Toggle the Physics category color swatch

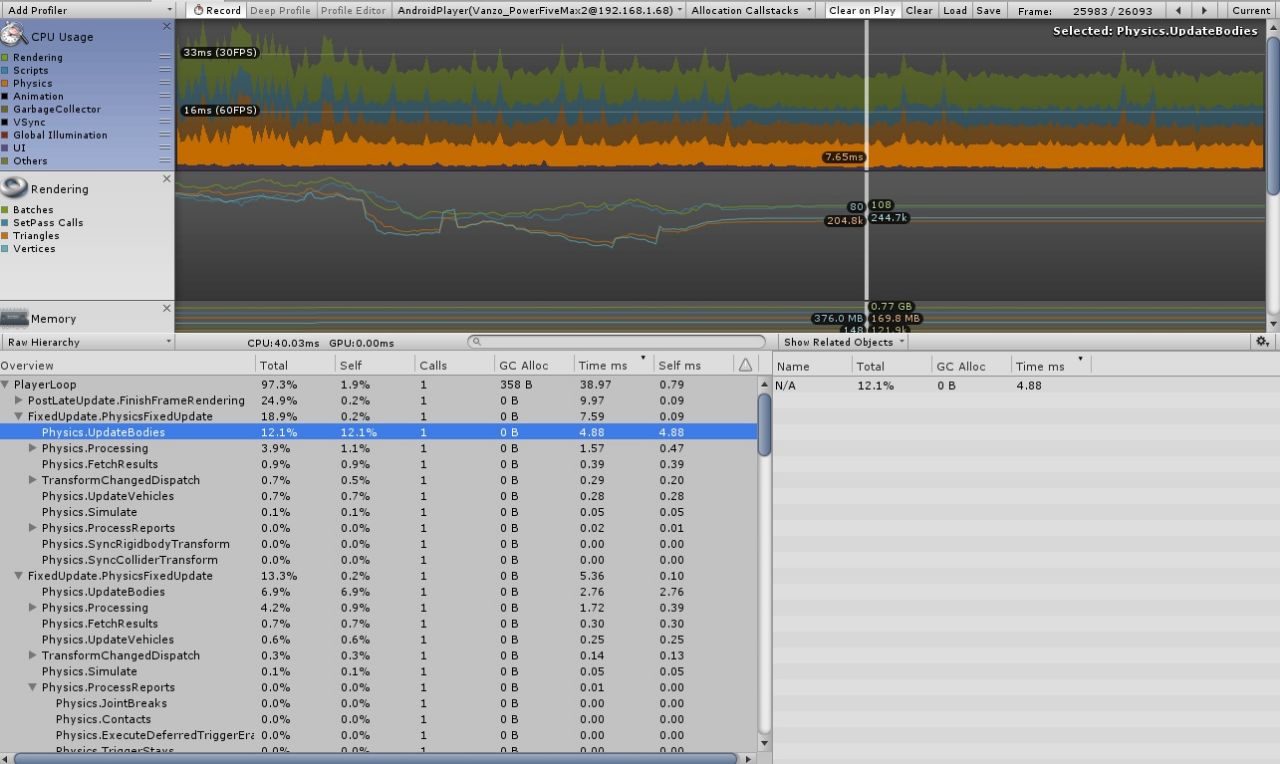(5, 84)
